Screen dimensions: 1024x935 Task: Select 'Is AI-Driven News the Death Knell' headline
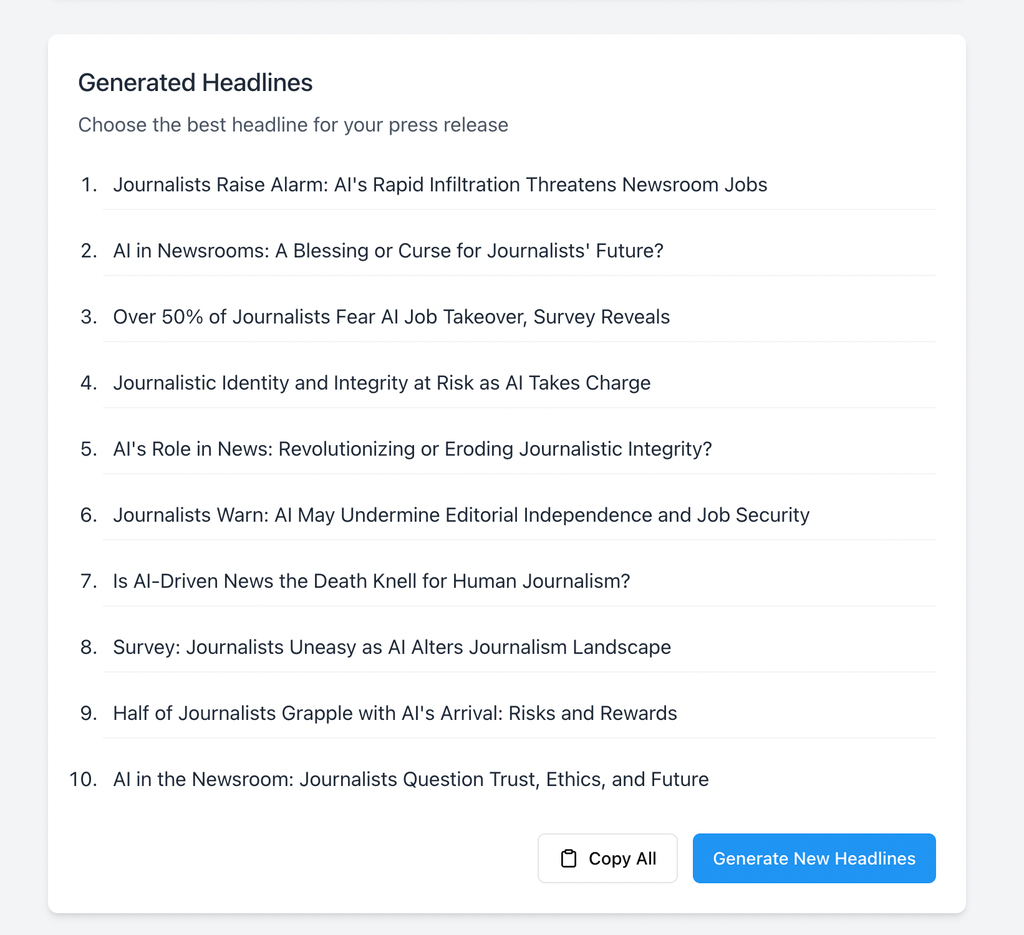[372, 581]
